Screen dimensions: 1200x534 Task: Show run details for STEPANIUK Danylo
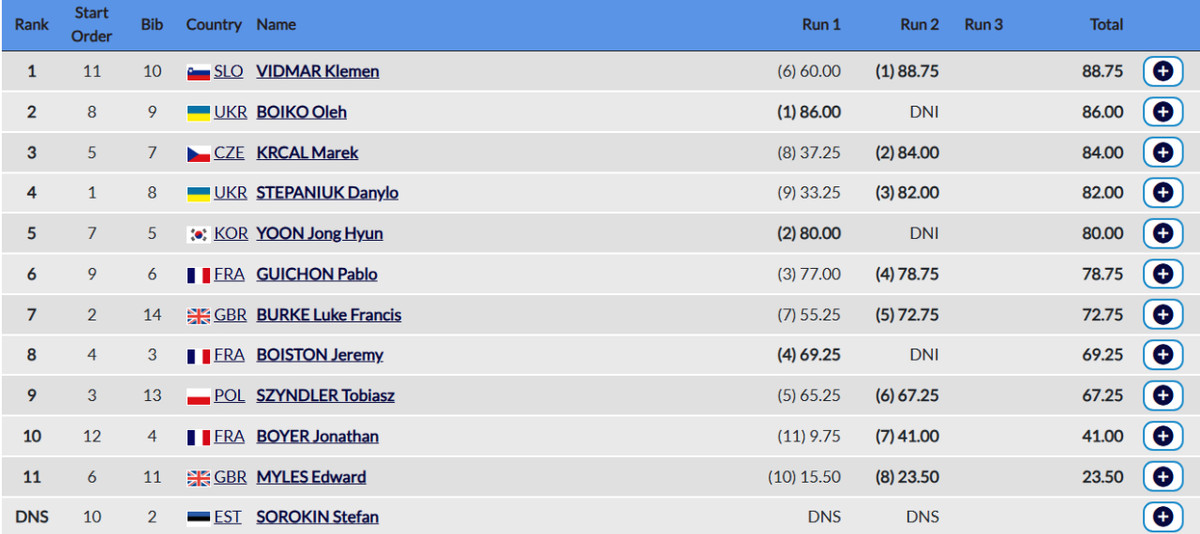click(1162, 193)
